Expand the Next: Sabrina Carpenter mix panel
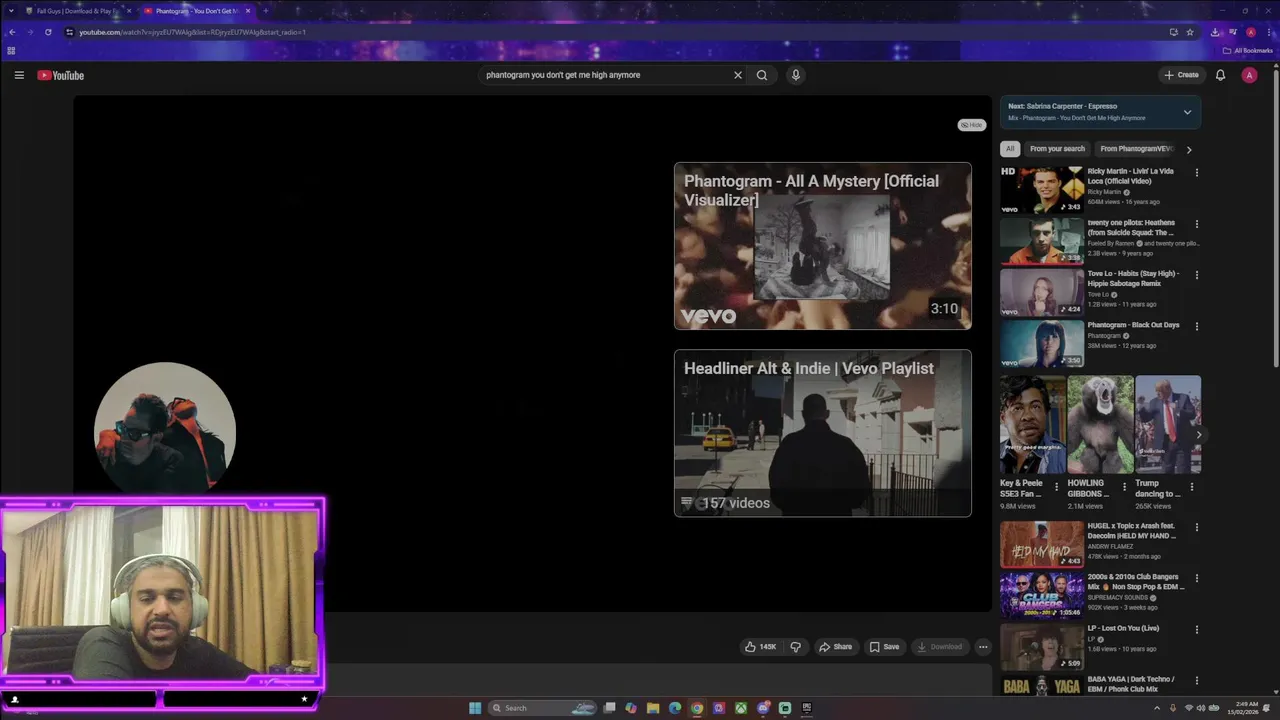The height and width of the screenshot is (720, 1280). (x=1187, y=112)
